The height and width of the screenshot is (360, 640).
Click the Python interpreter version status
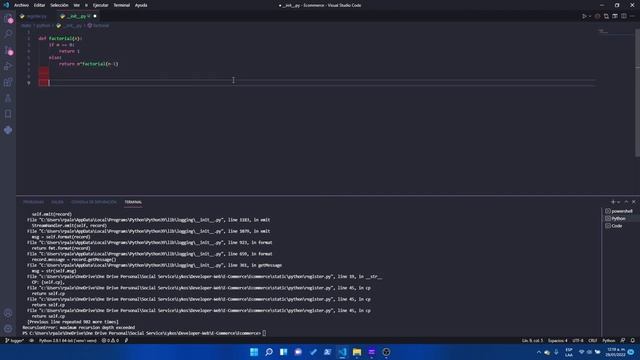point(68,340)
